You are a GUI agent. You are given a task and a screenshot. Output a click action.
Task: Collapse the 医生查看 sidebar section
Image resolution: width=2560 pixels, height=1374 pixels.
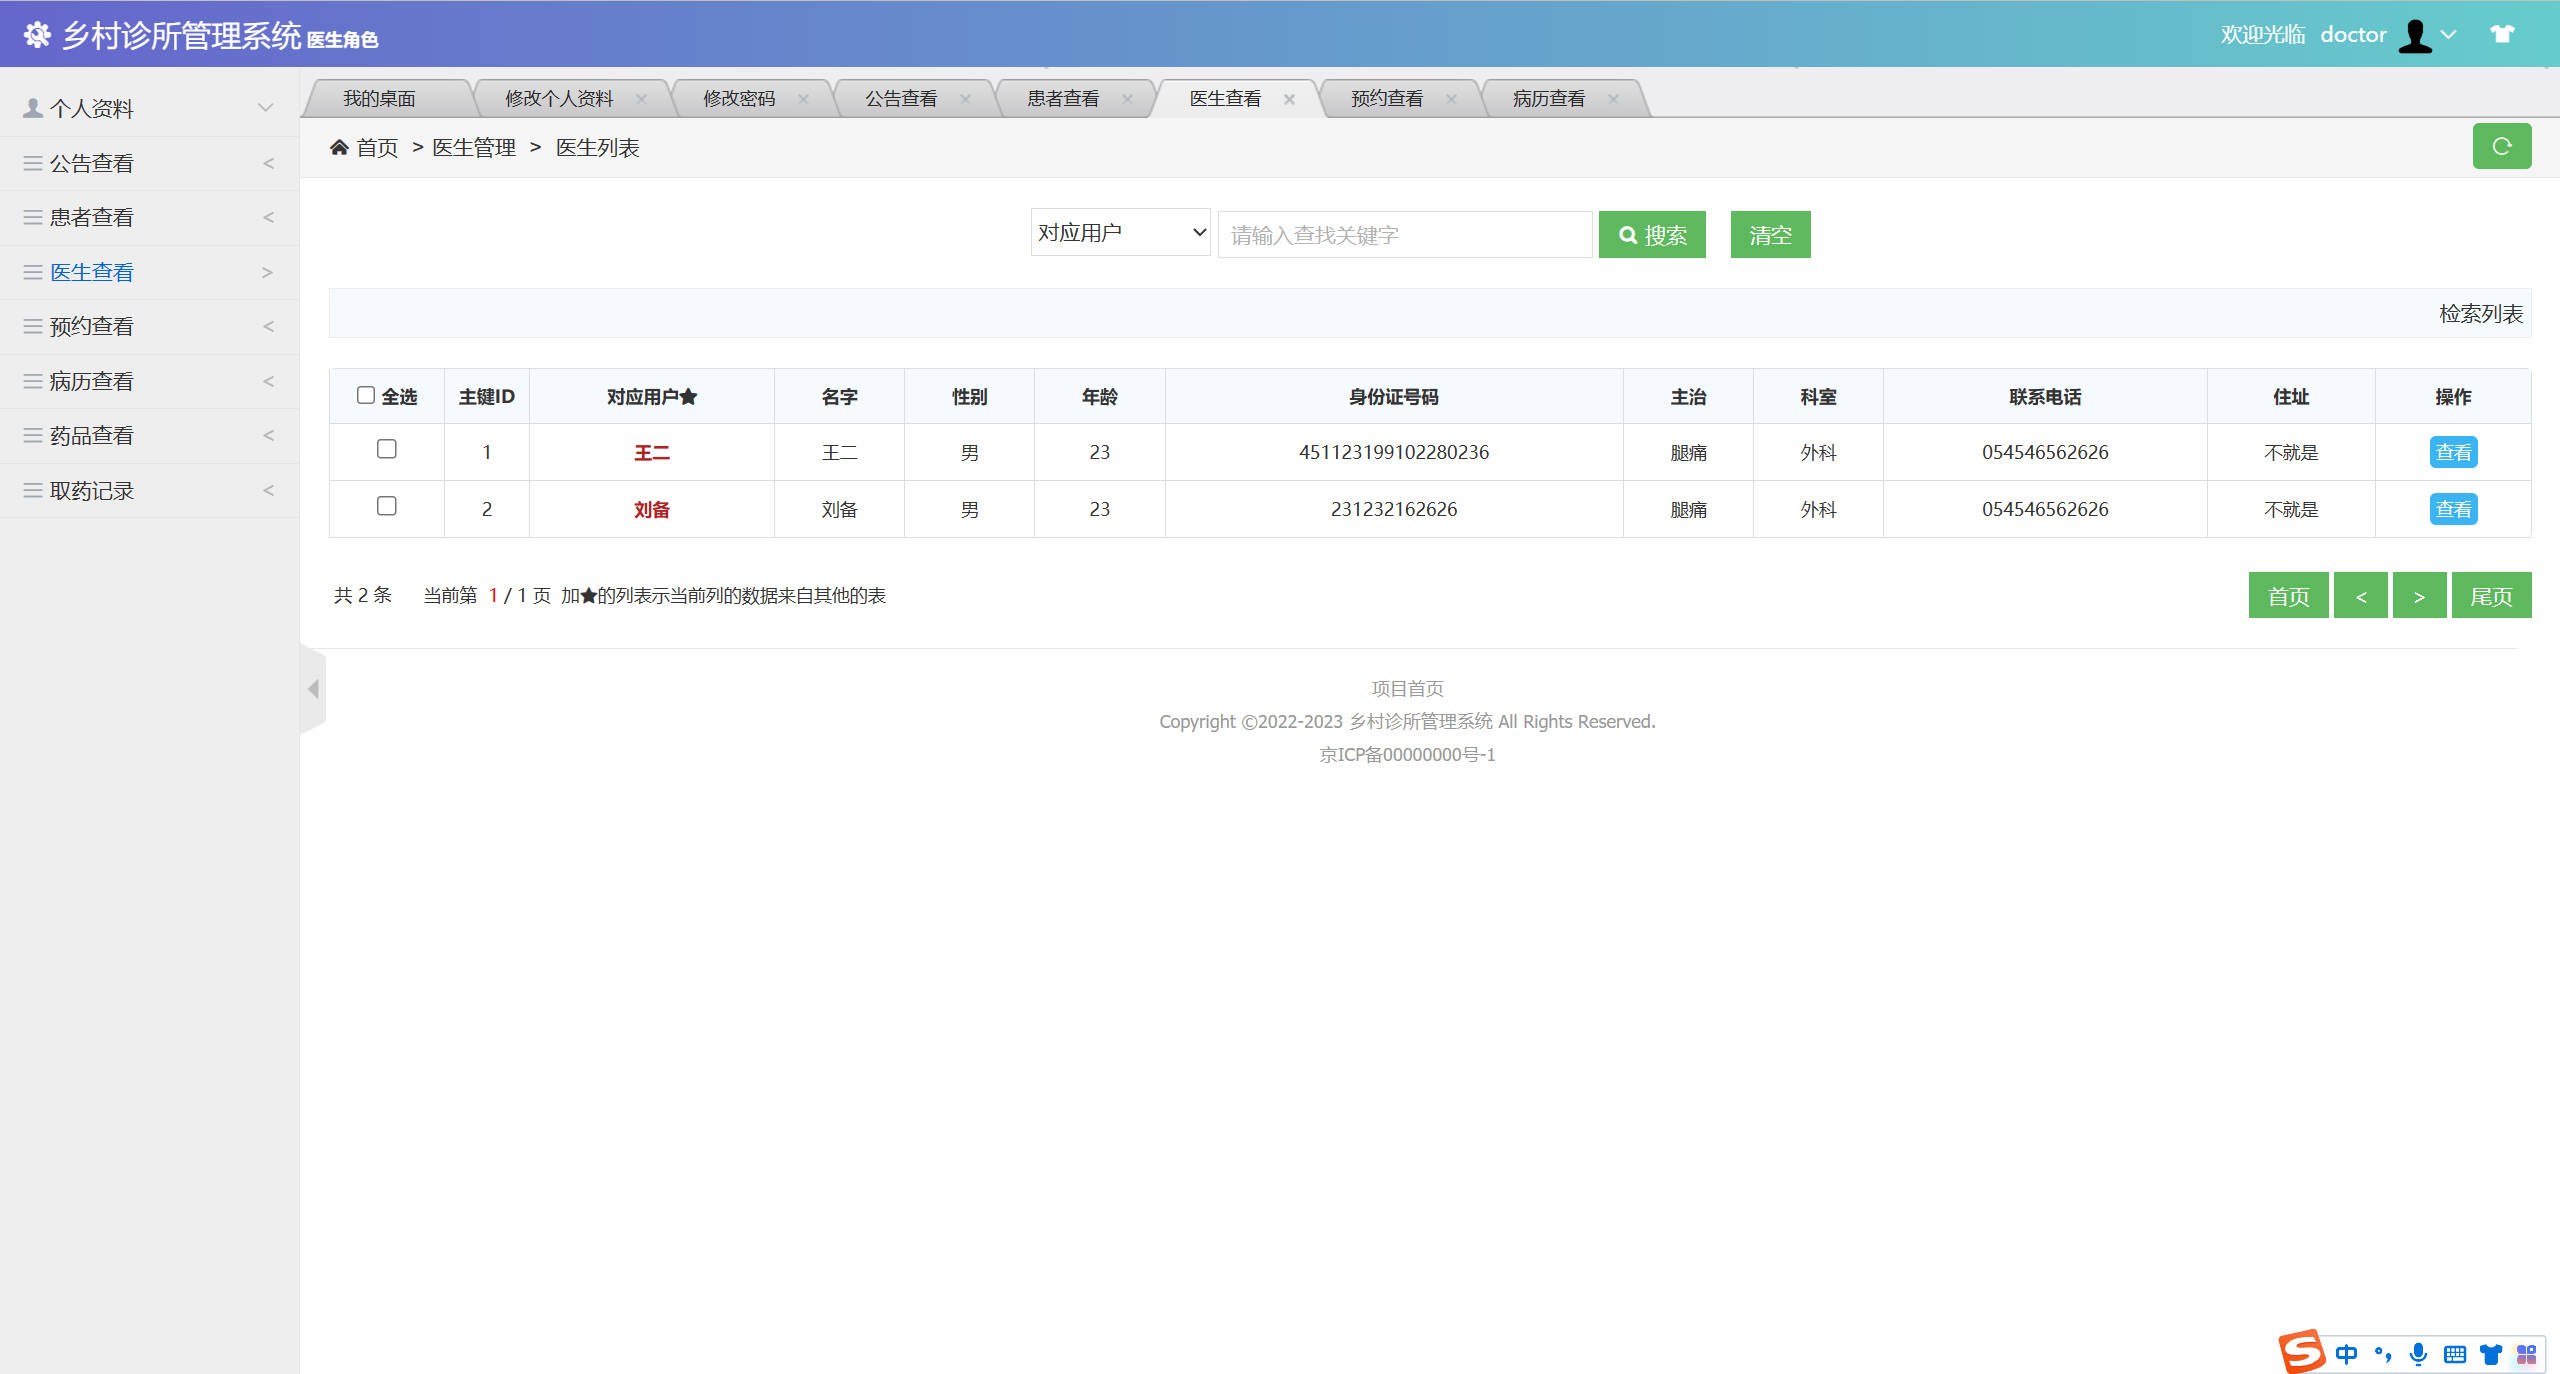[150, 271]
